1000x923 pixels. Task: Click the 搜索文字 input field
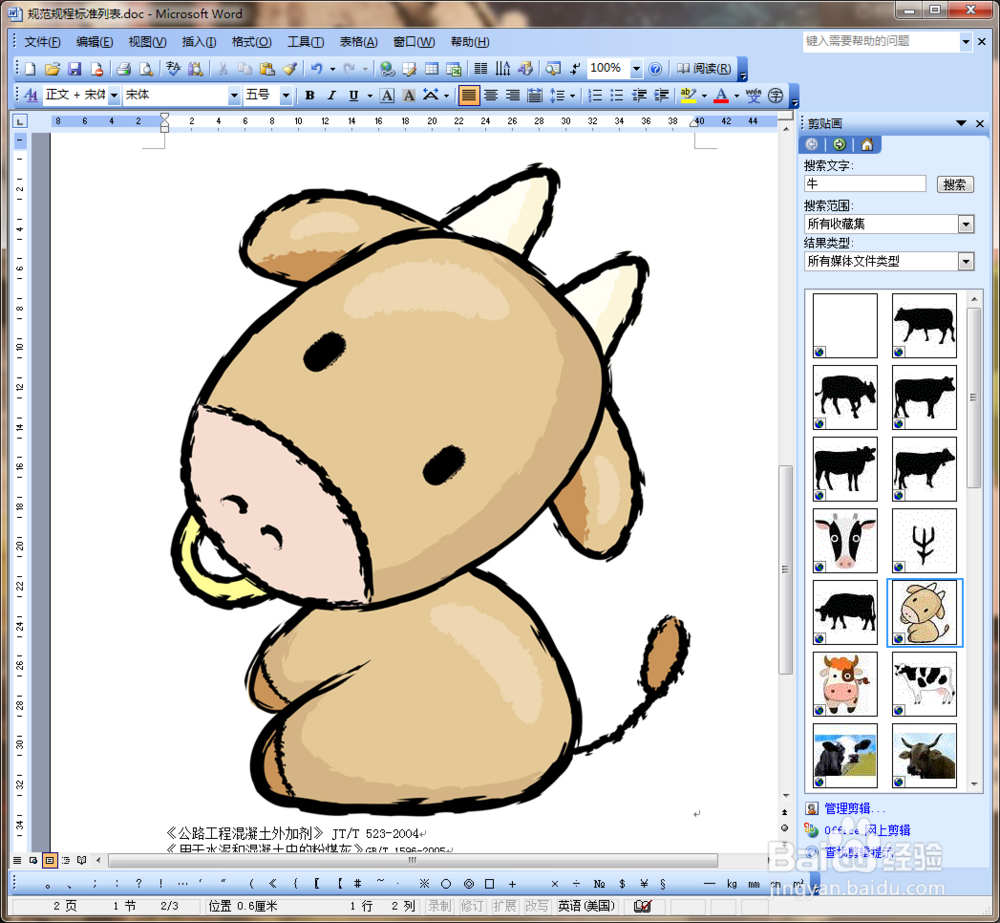pyautogui.click(x=865, y=184)
